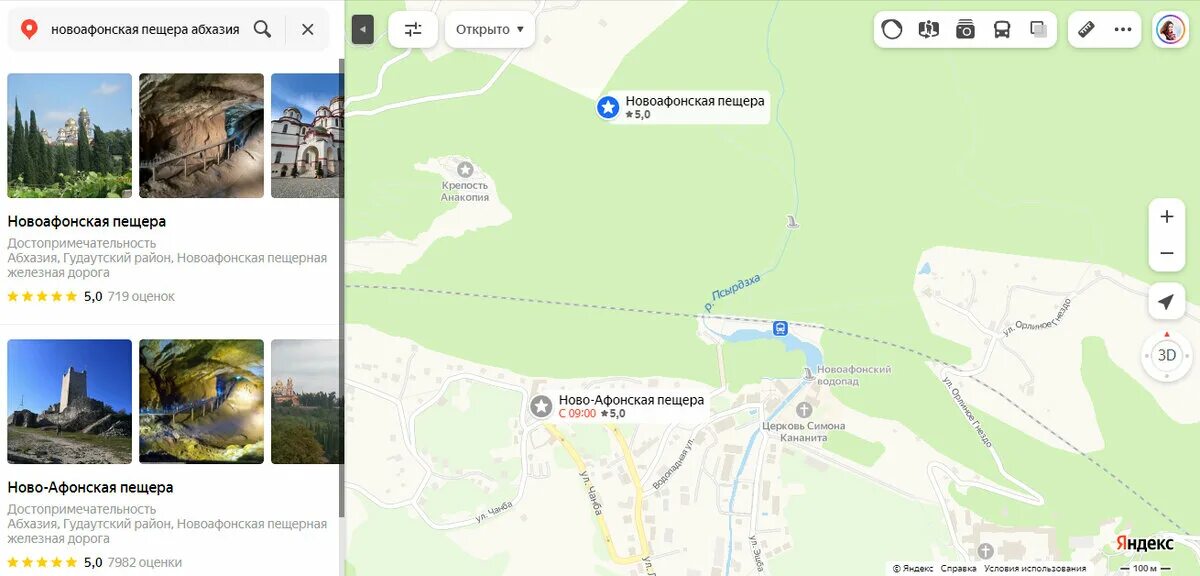Click the waterfall marker north of the river
Image resolution: width=1200 pixels, height=576 pixels.
point(792,222)
